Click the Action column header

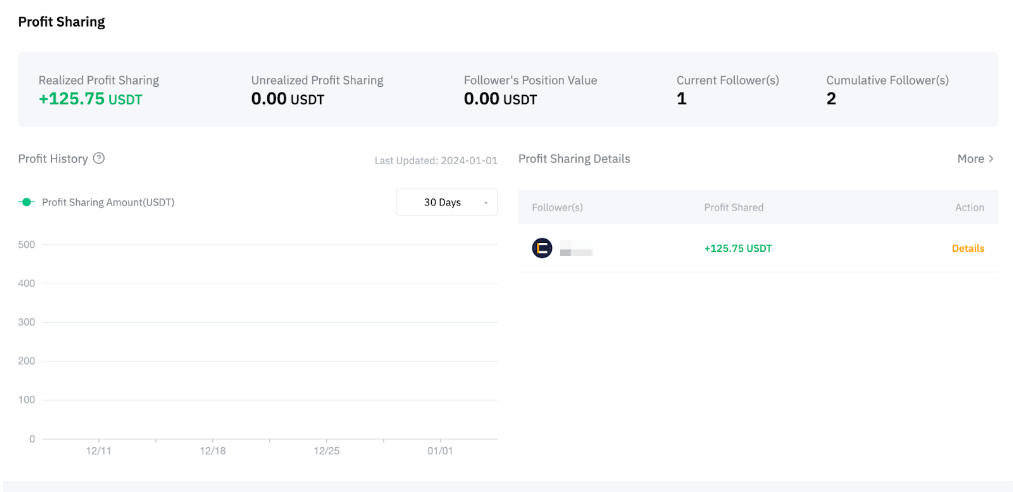coord(969,207)
